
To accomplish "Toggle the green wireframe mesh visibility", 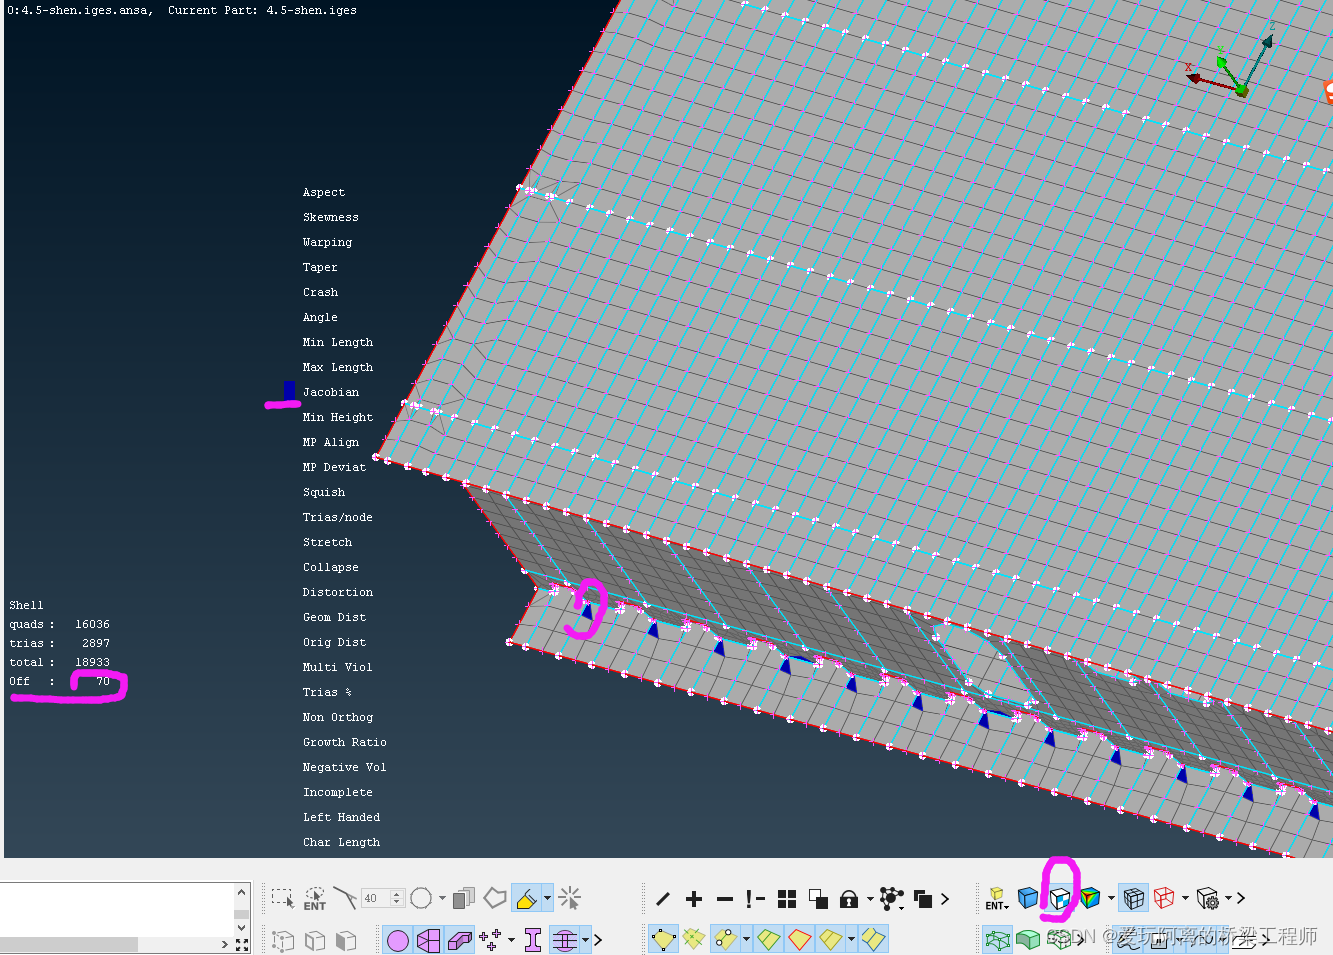I will coord(997,940).
